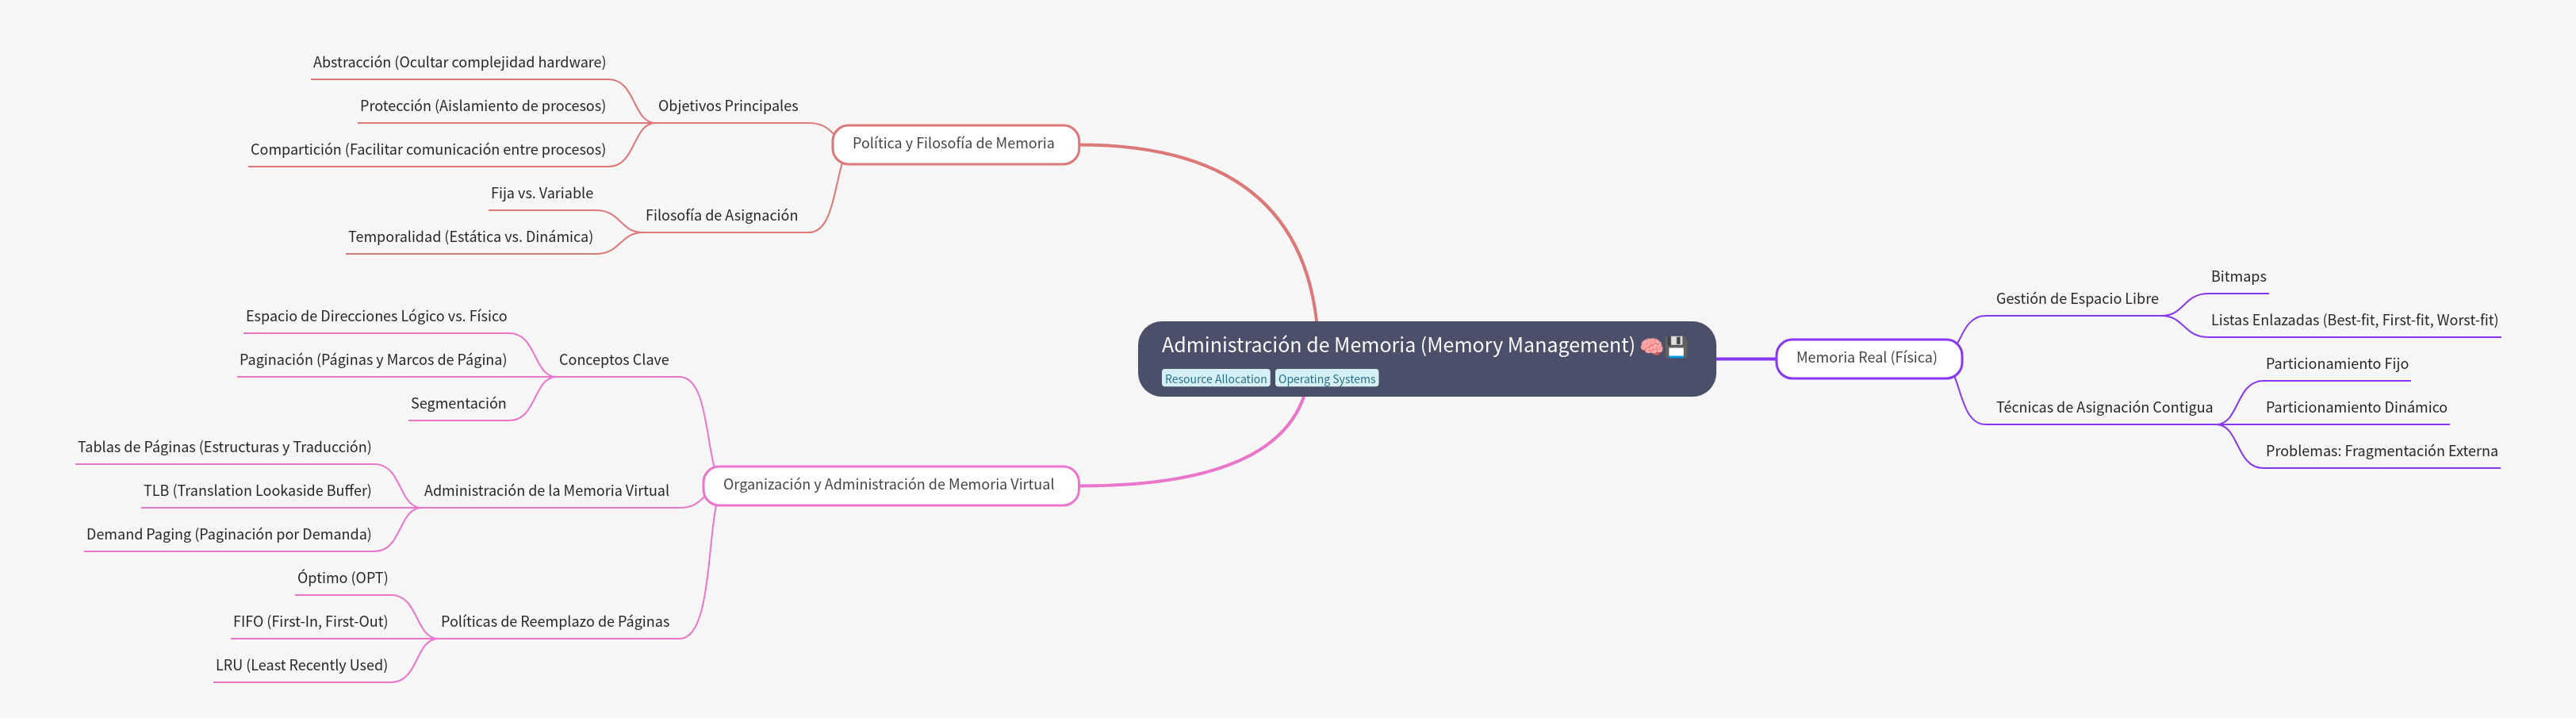Select the 'Demand Paging (Paginación por Demanda)' node
This screenshot has width=2576, height=718.
229,533
